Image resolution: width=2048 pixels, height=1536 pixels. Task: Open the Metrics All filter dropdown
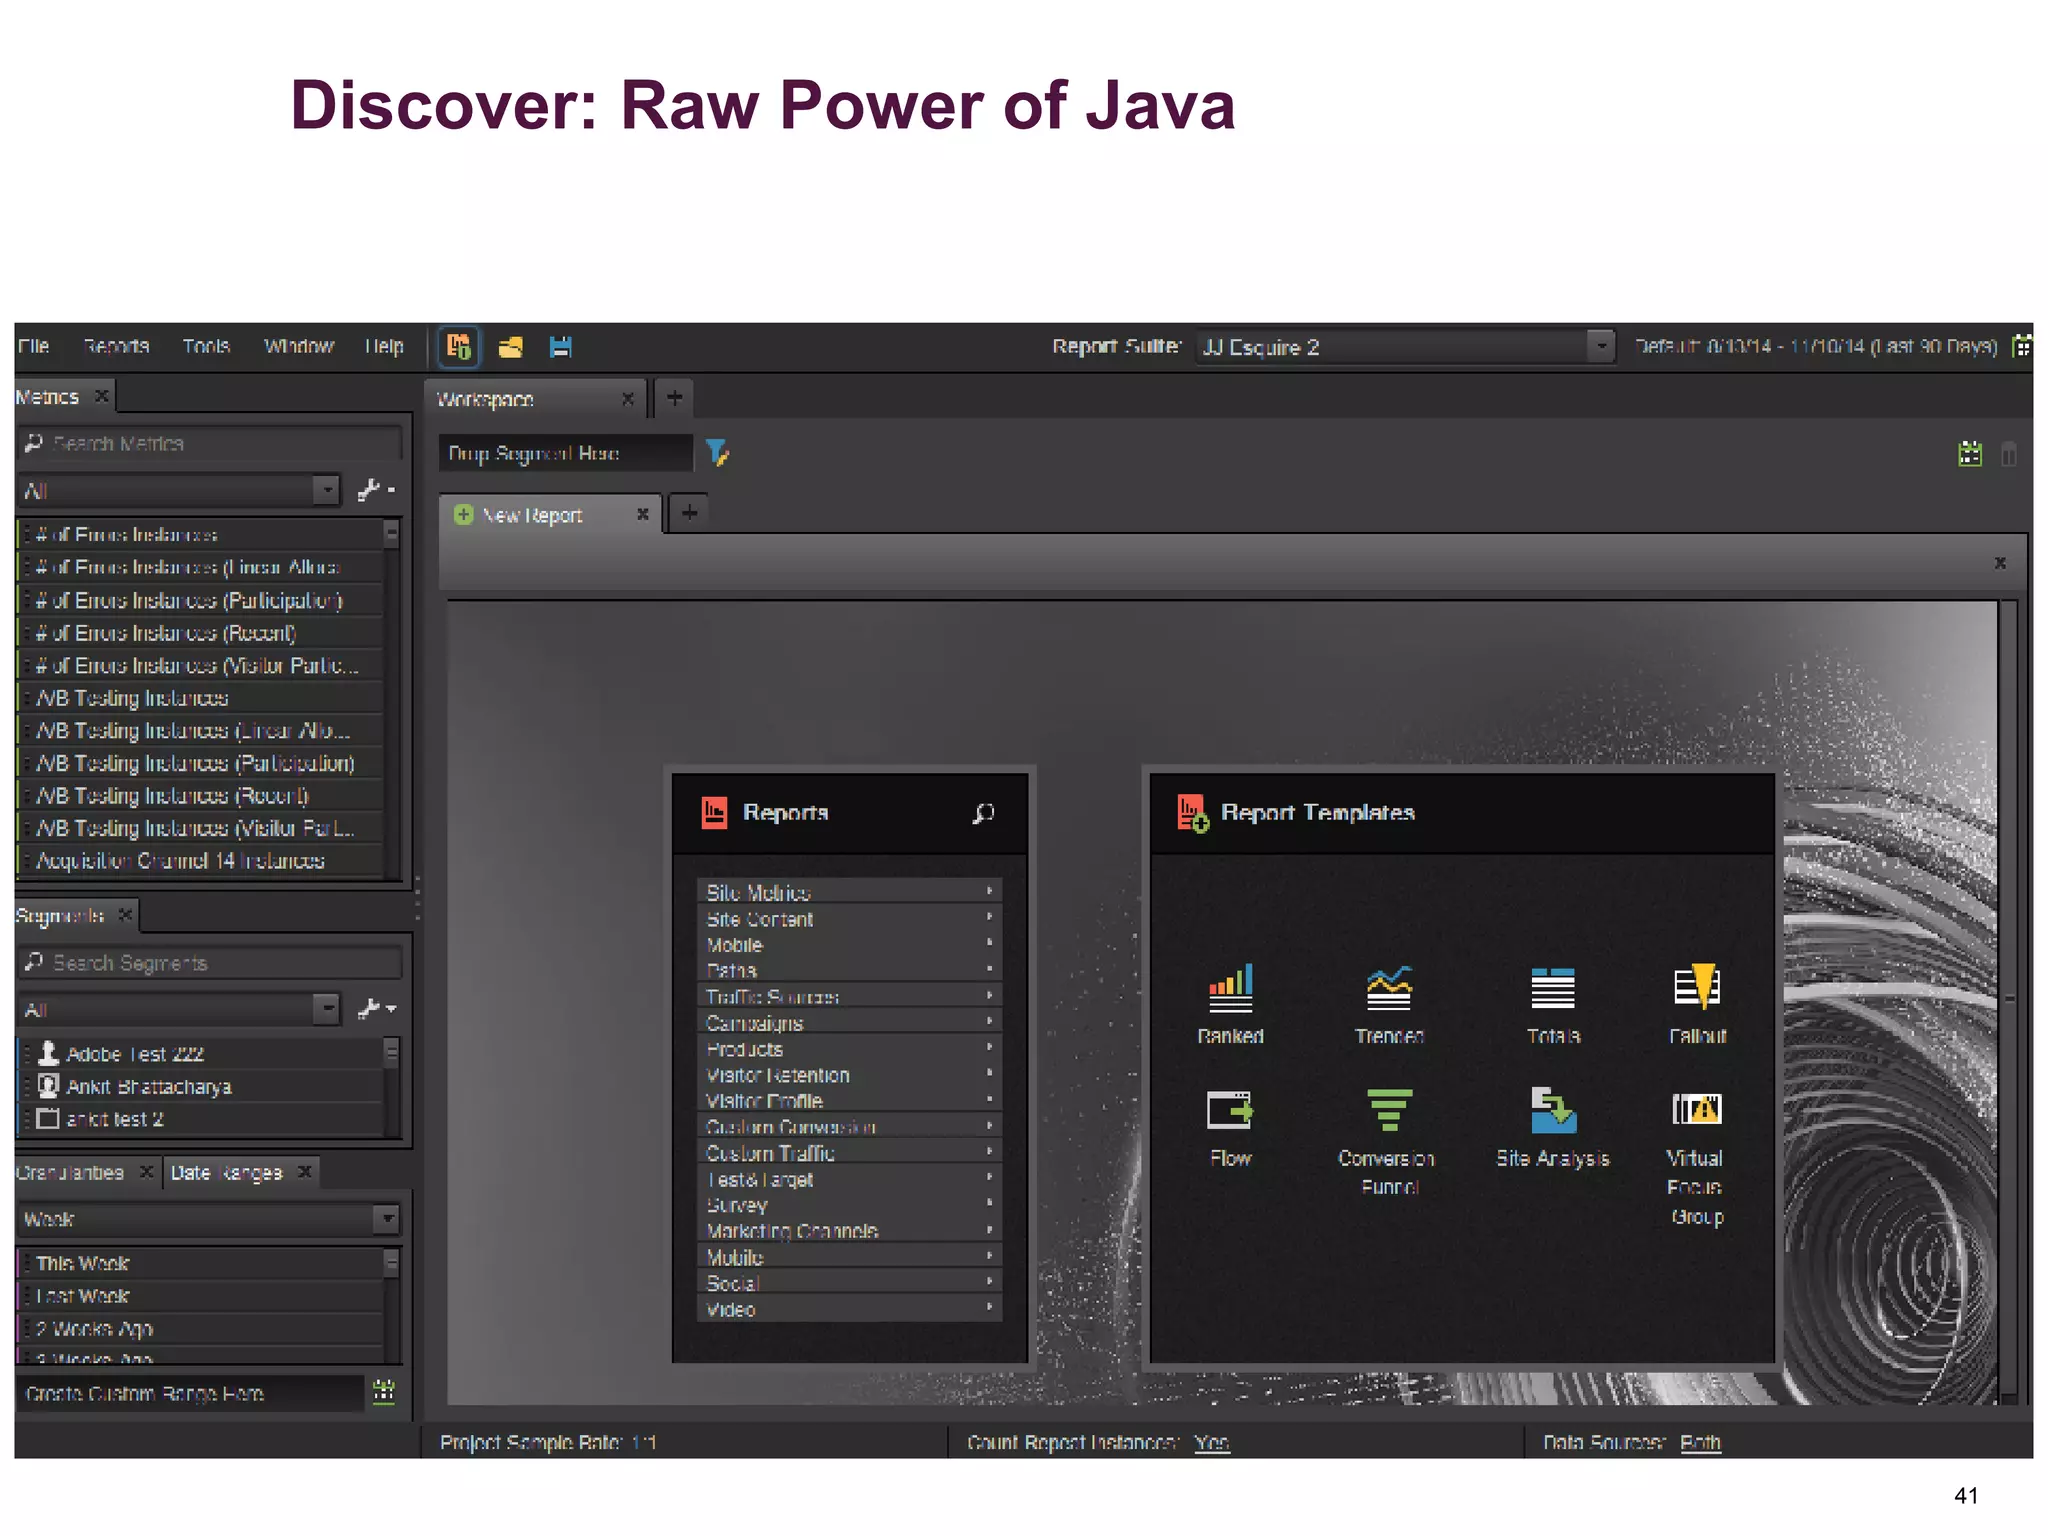click(180, 490)
